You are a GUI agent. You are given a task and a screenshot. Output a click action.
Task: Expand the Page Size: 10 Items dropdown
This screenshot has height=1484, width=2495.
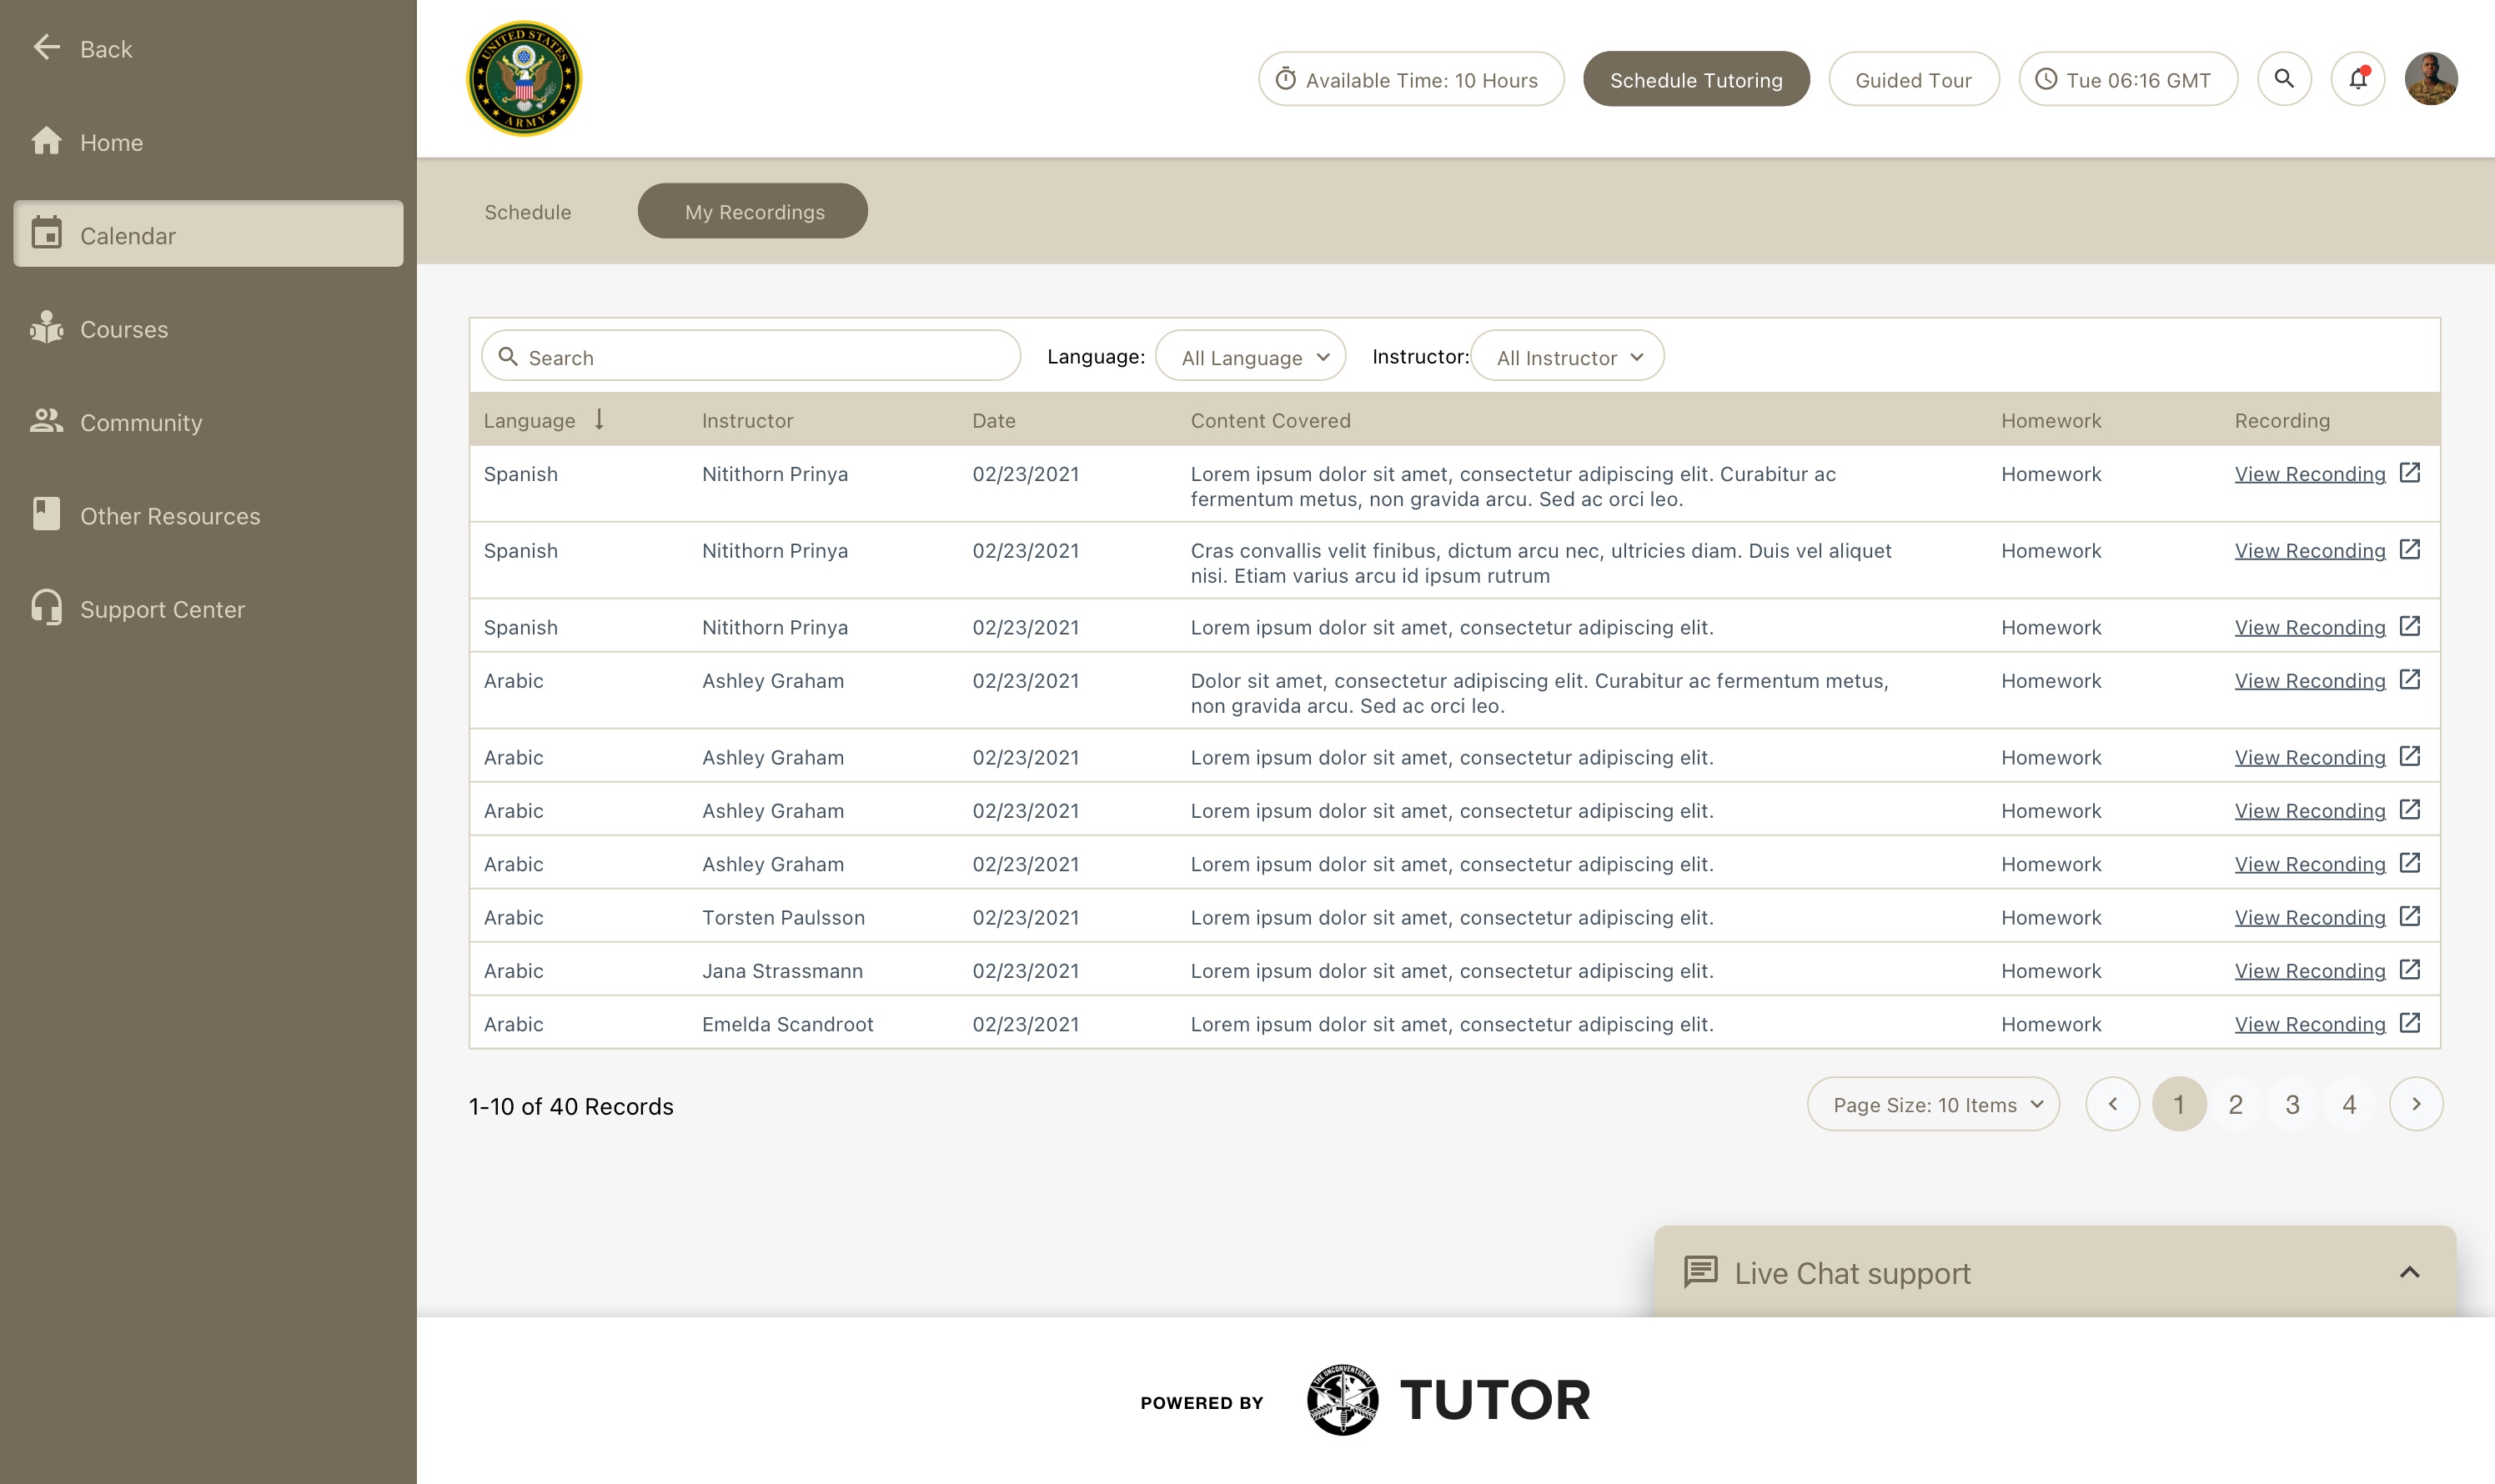[x=1933, y=1104]
